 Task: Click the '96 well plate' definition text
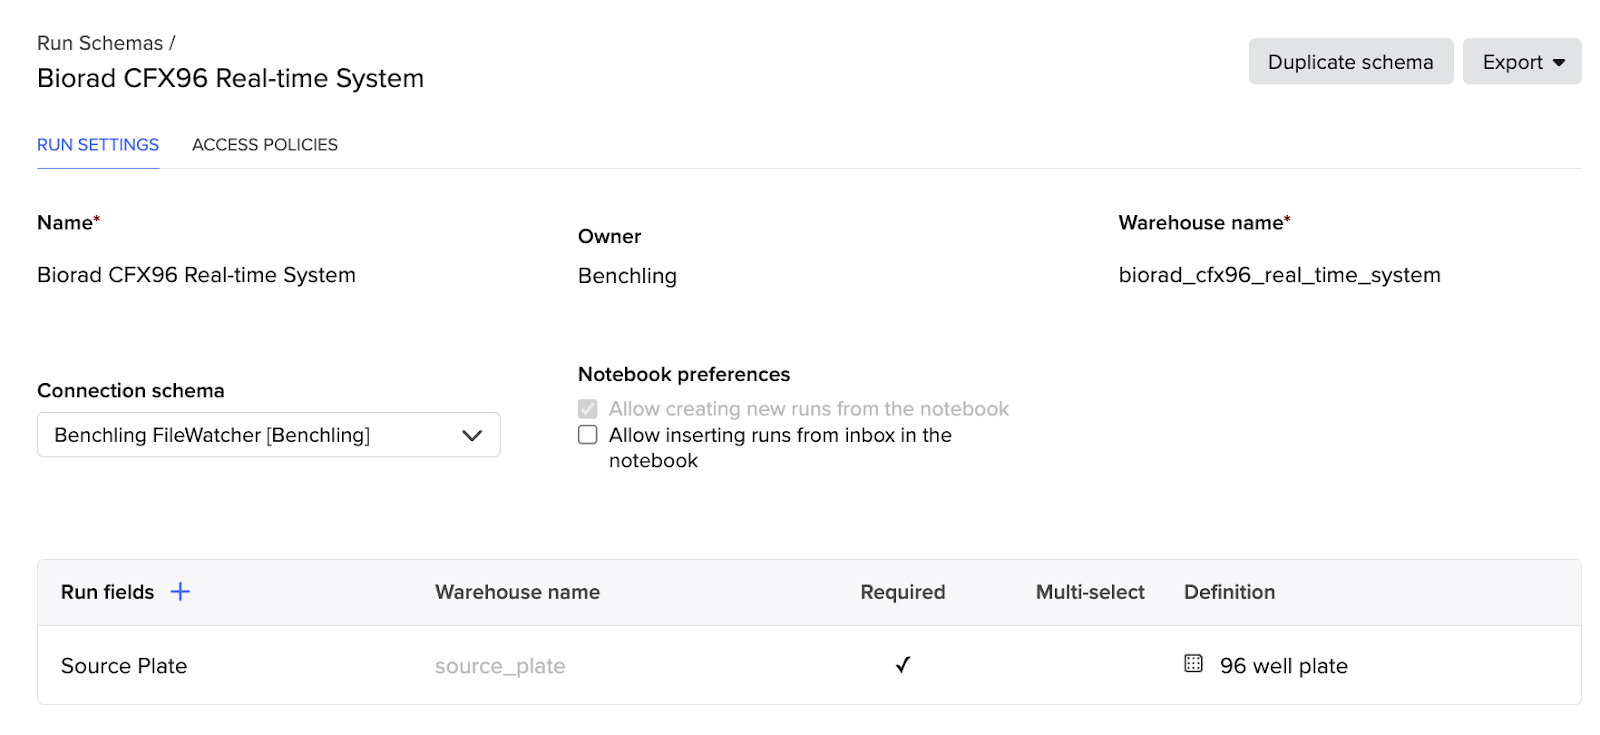[x=1284, y=666]
